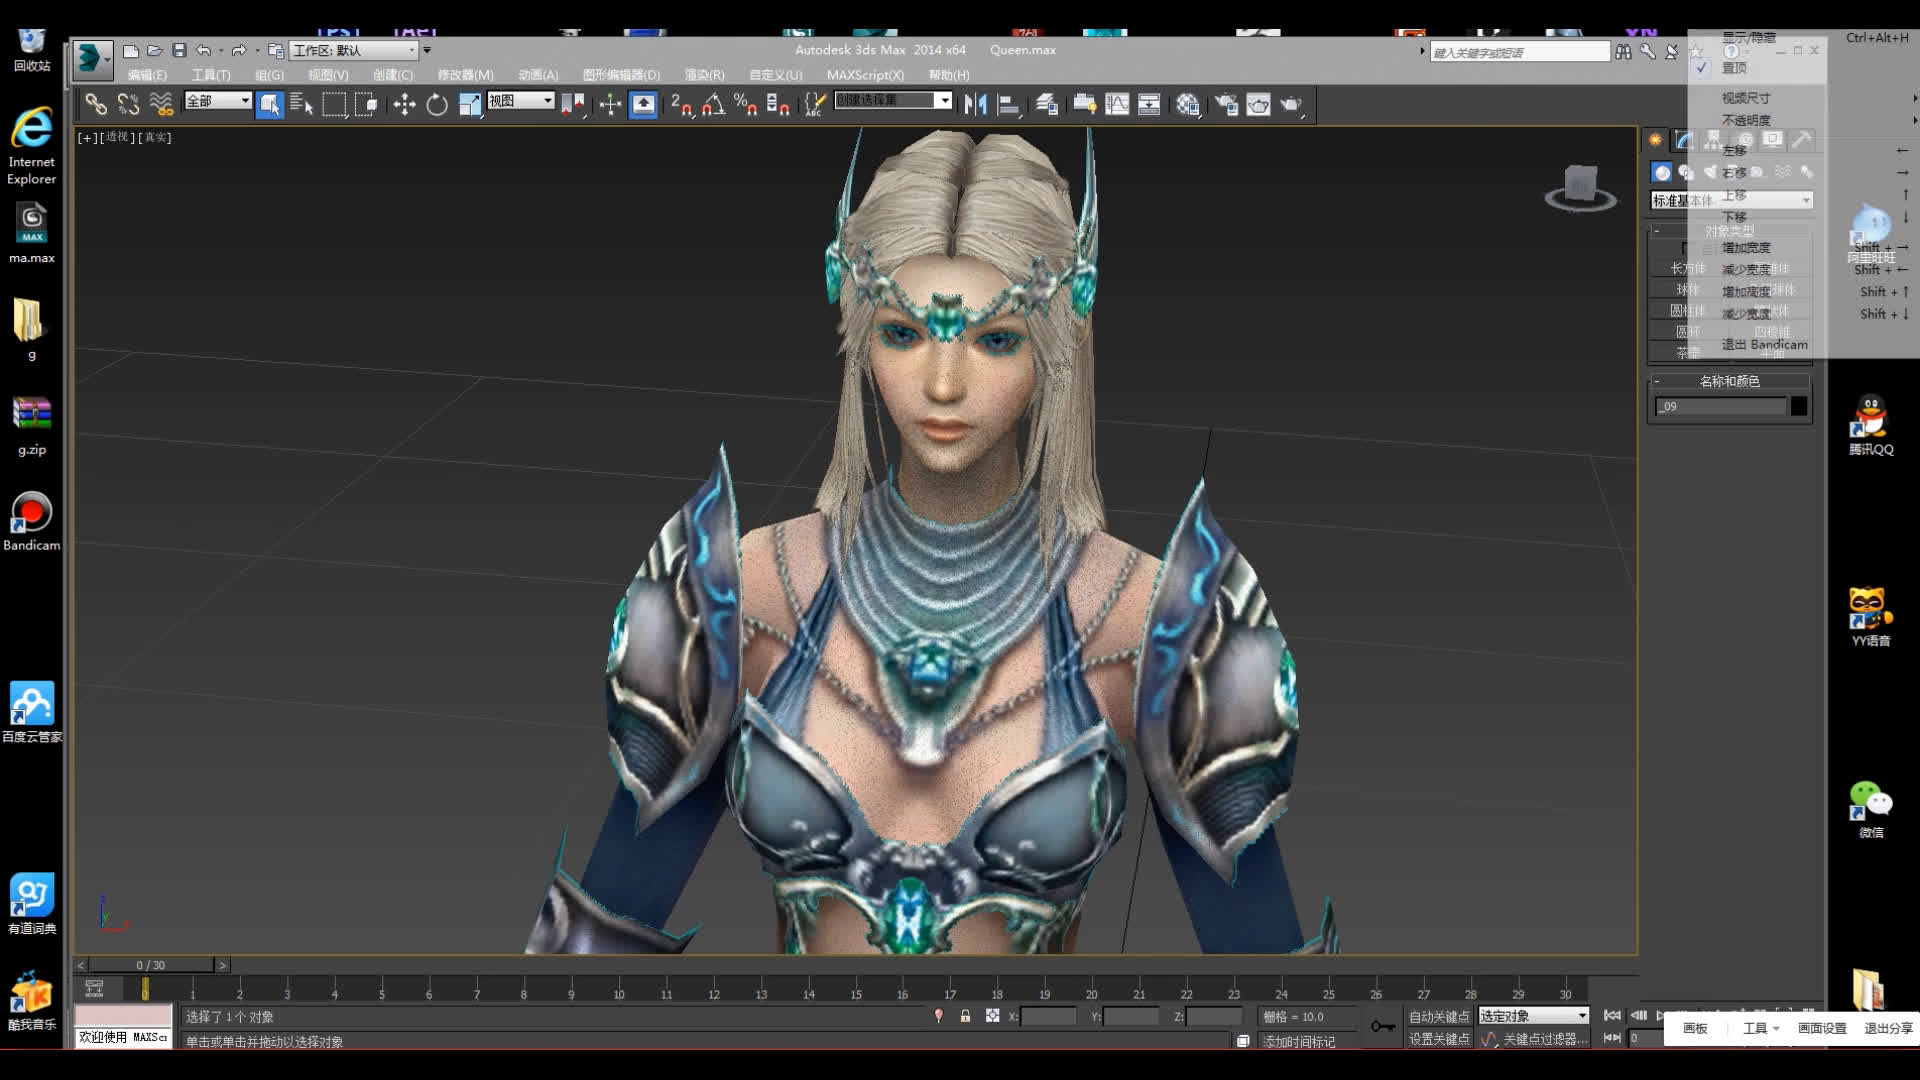
Task: Select the Select and Scale tool
Action: (x=470, y=104)
